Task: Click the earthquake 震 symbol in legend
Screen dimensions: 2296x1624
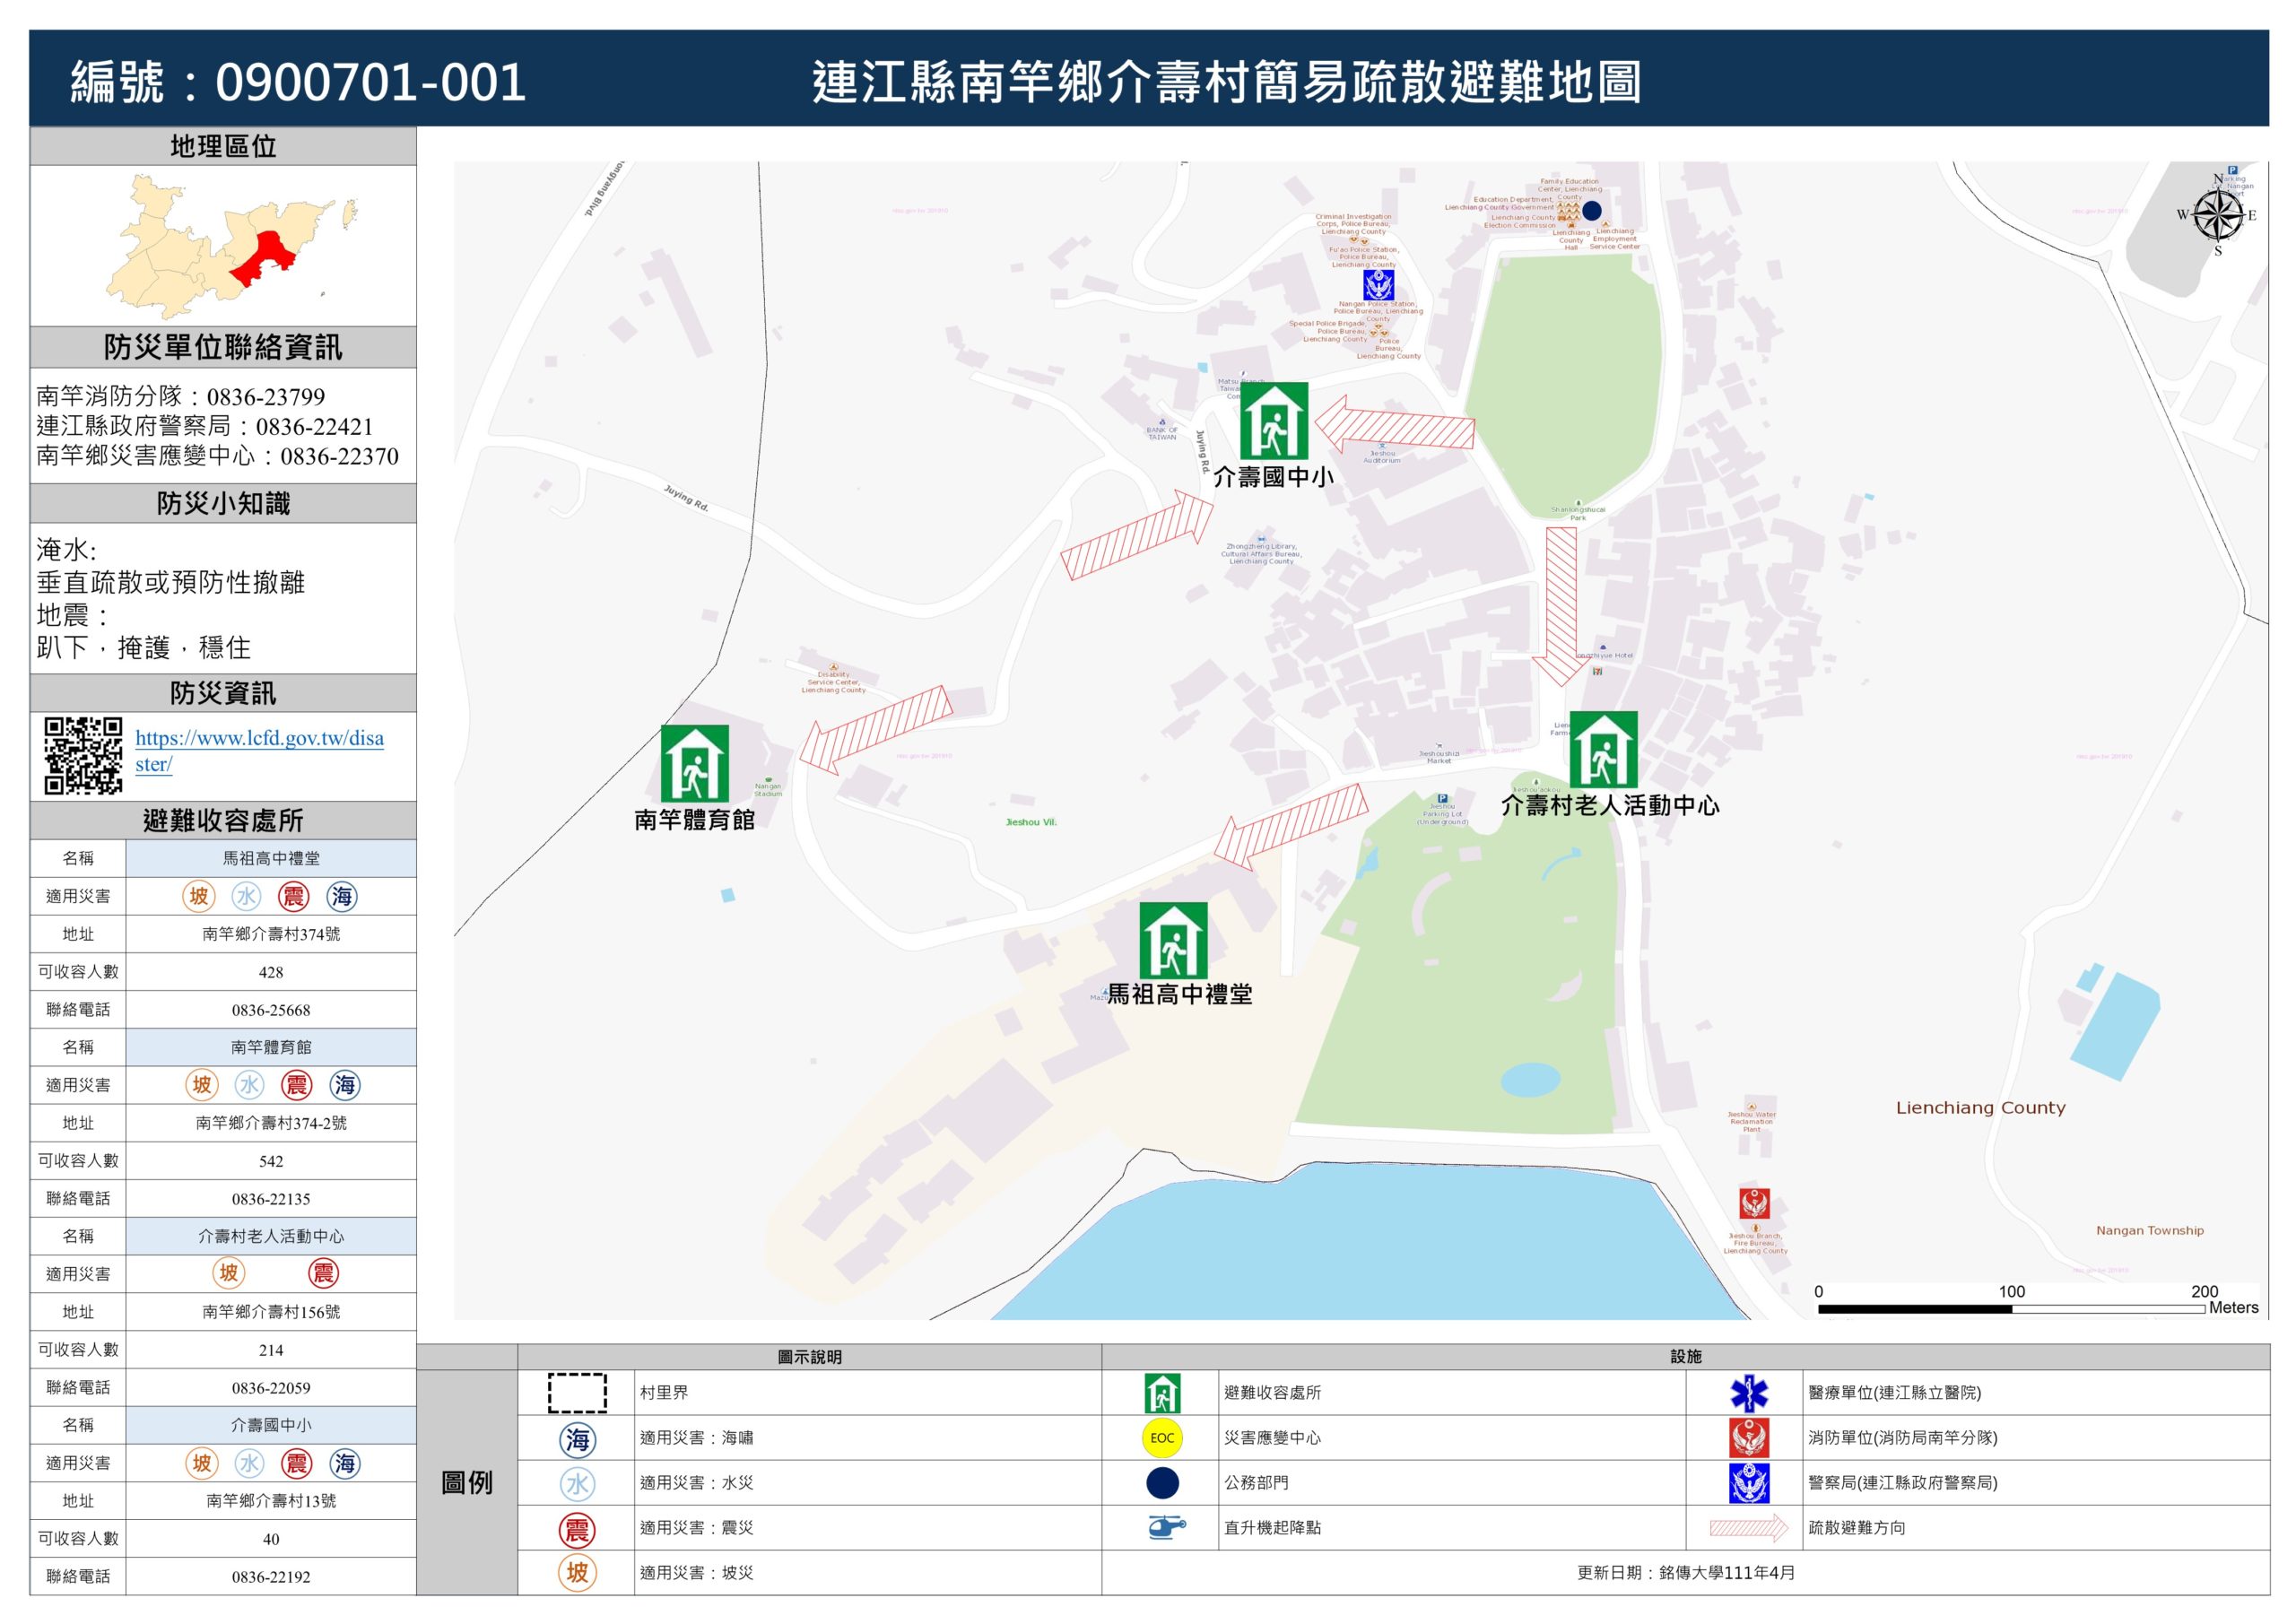Action: [x=577, y=1530]
